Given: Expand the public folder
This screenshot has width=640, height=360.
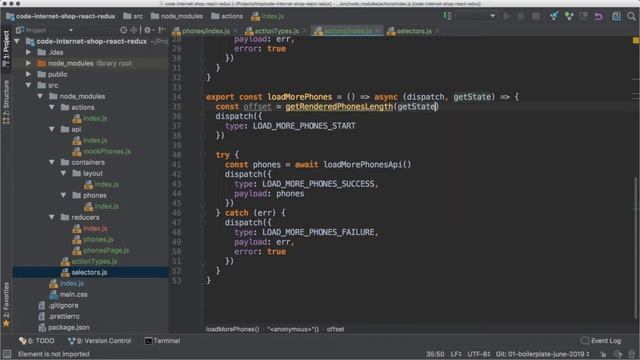Looking at the screenshot, I should [29, 74].
